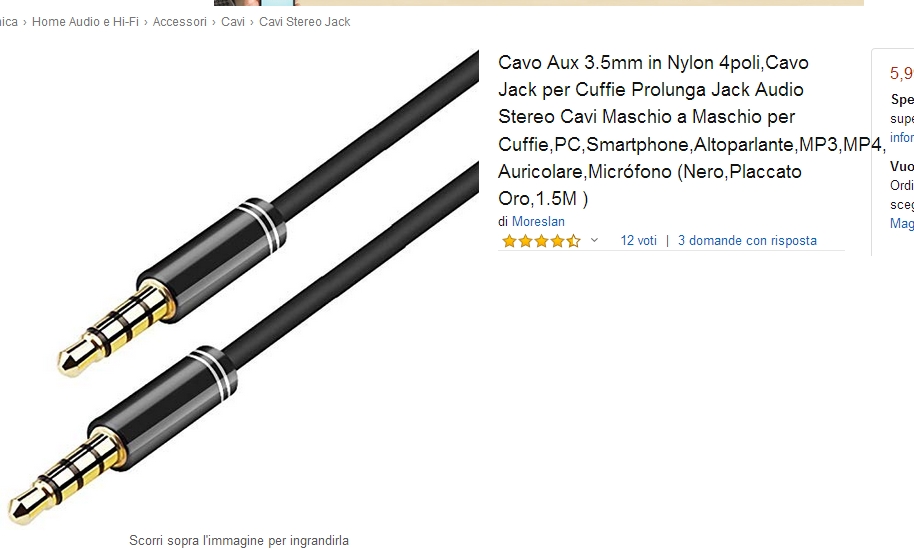Click the banner strip at top
Viewport: 914px width, 549px height.
[x=539, y=3]
